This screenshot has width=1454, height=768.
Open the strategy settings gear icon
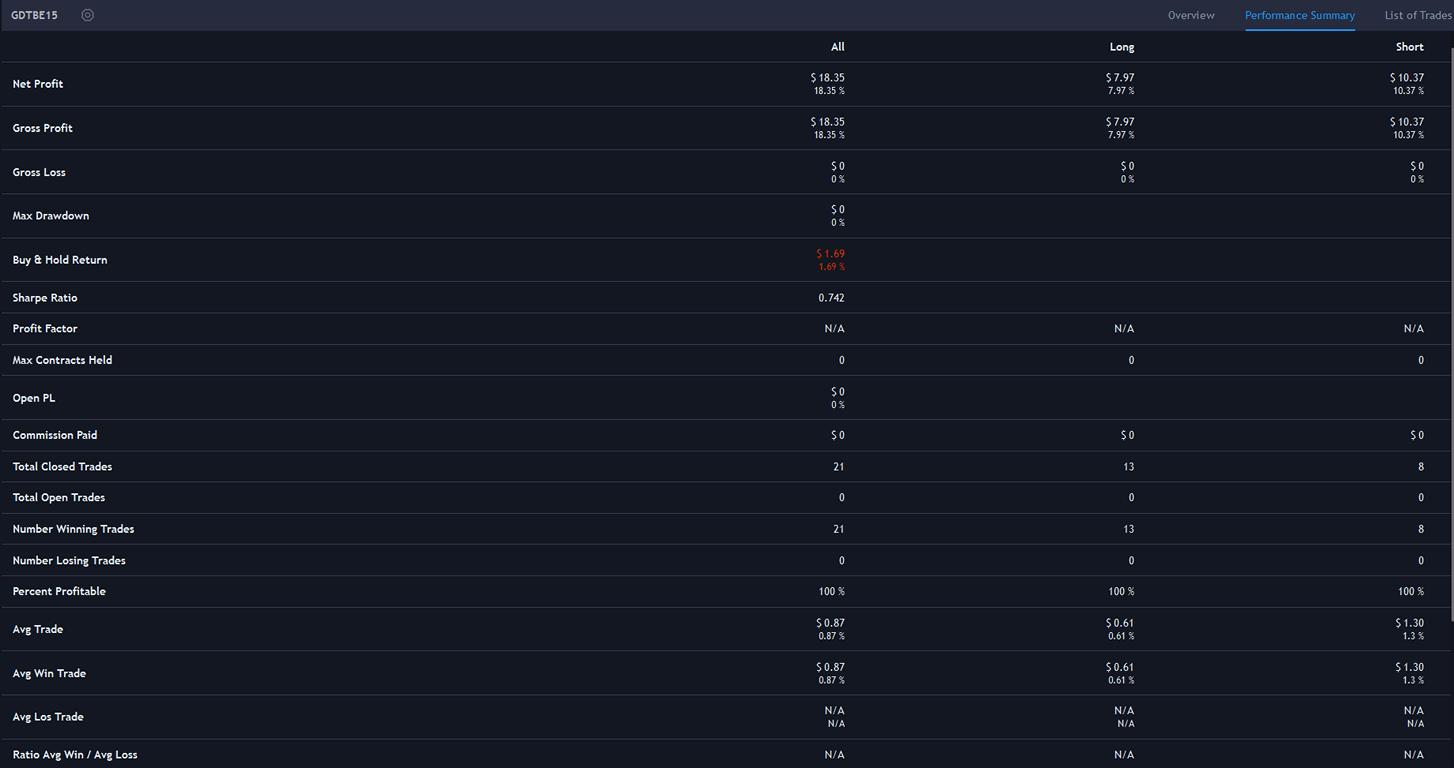click(88, 15)
